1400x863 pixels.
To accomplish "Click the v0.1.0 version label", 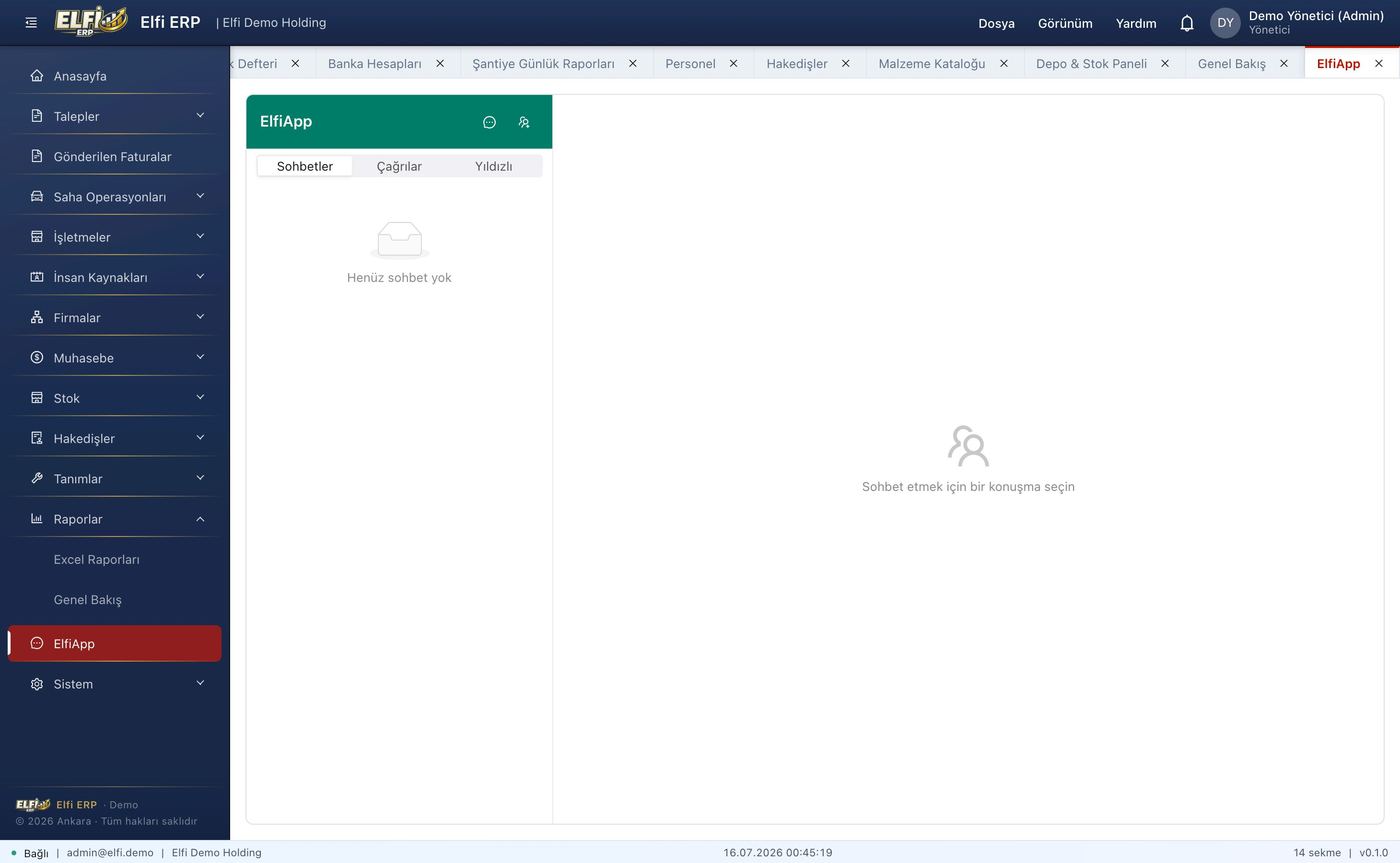I will (x=1373, y=853).
